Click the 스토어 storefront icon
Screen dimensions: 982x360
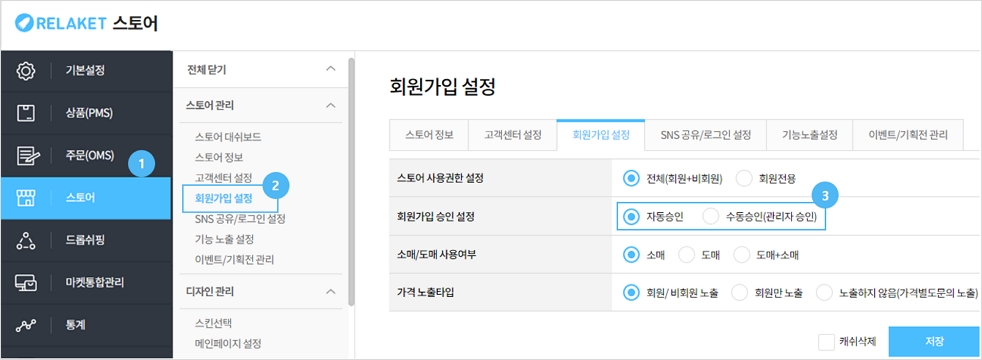tap(25, 198)
